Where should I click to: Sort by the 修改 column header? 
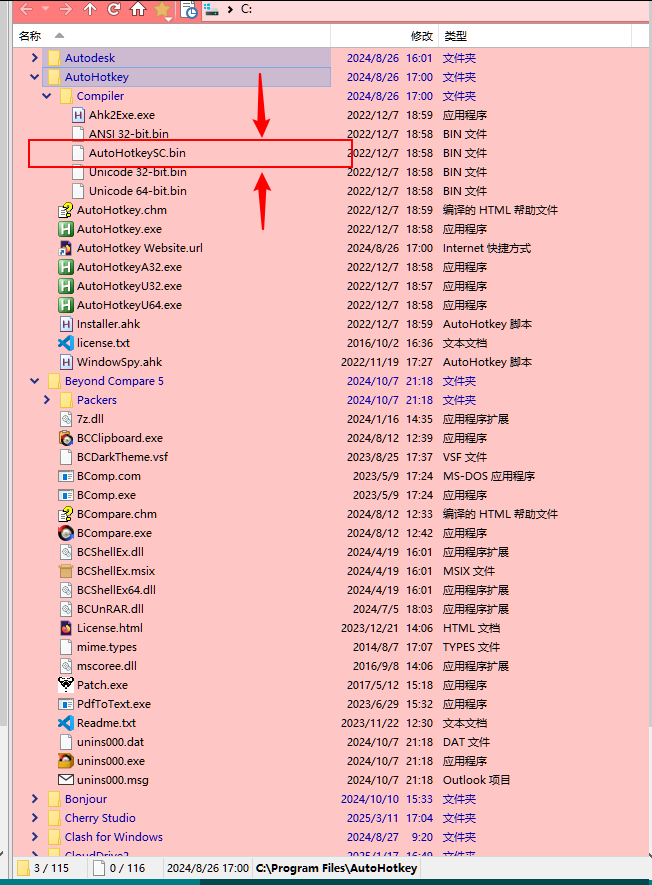(x=422, y=36)
